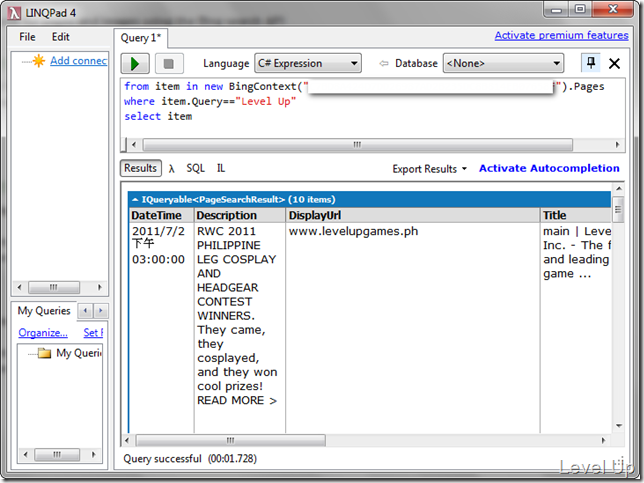Click the Title column header
Image resolution: width=644 pixels, height=483 pixels.
(x=576, y=215)
